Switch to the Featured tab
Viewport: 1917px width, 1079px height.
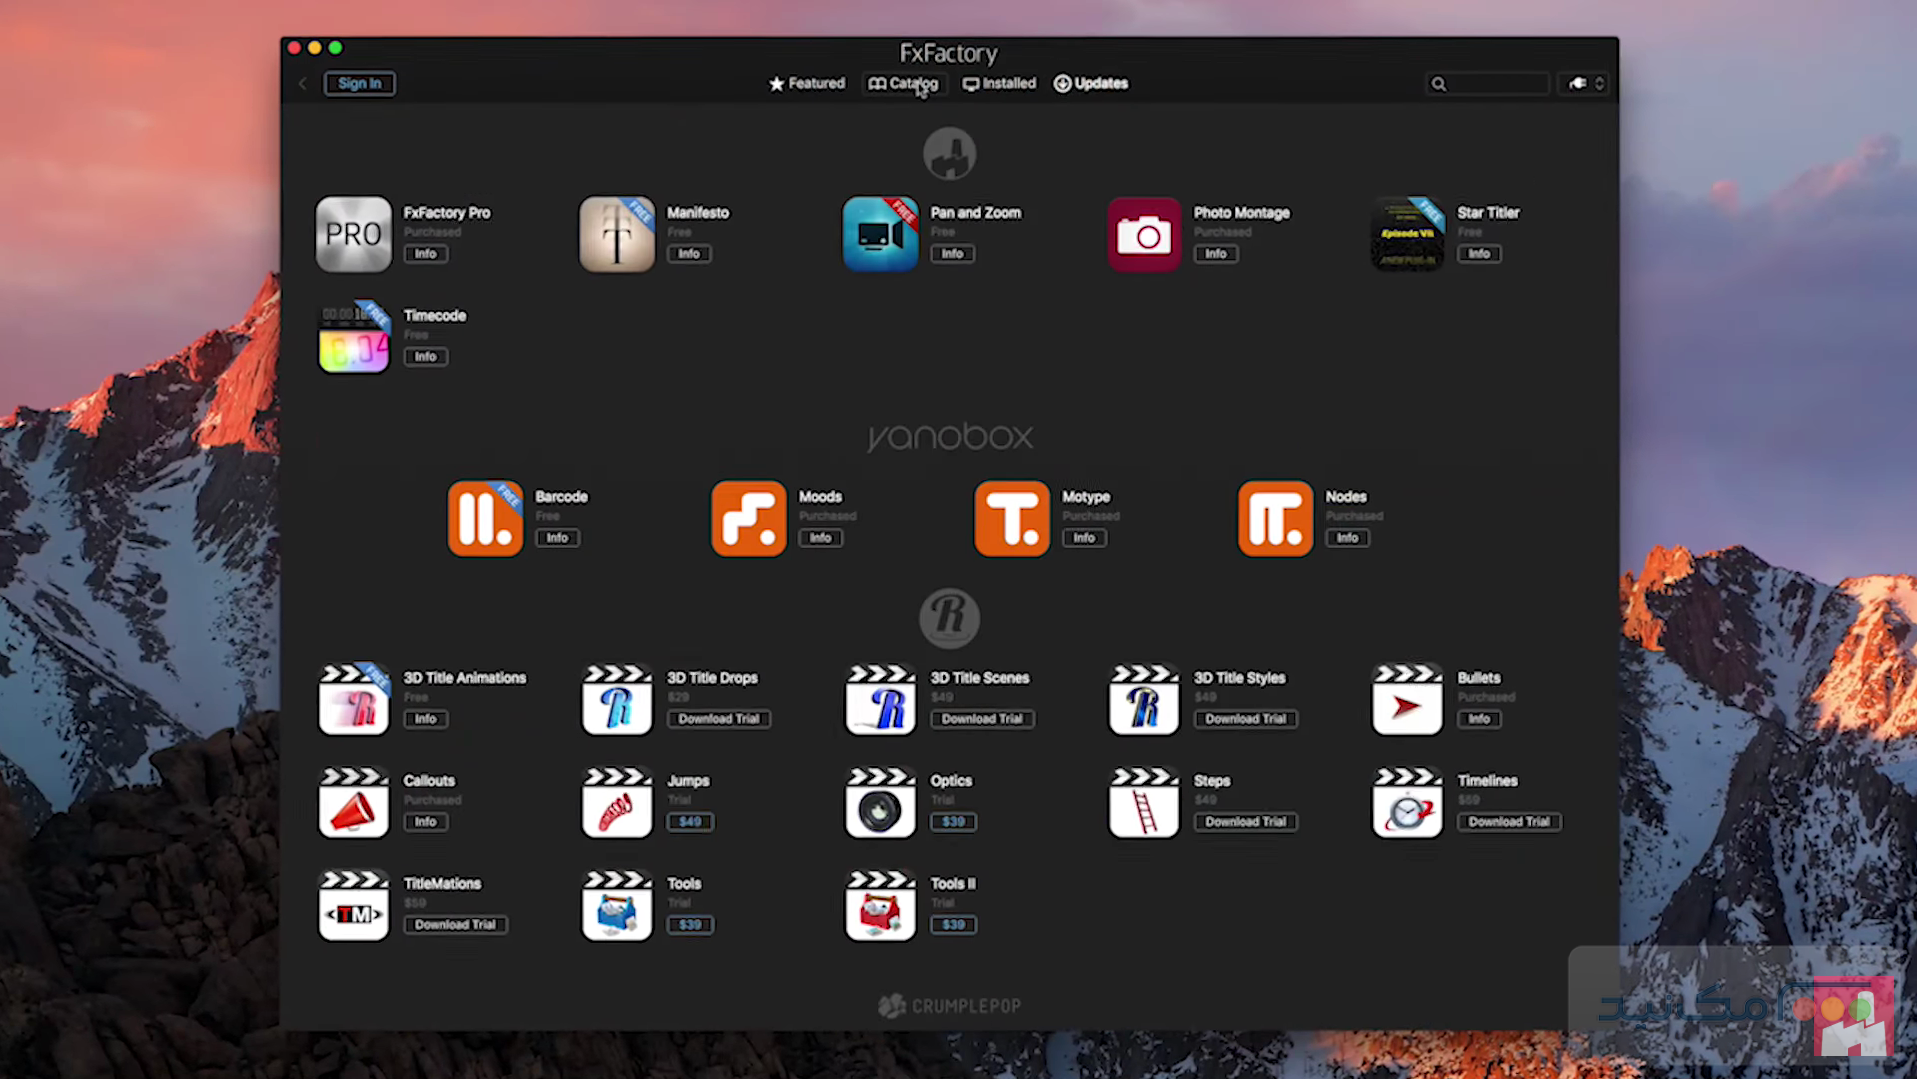[x=806, y=84]
